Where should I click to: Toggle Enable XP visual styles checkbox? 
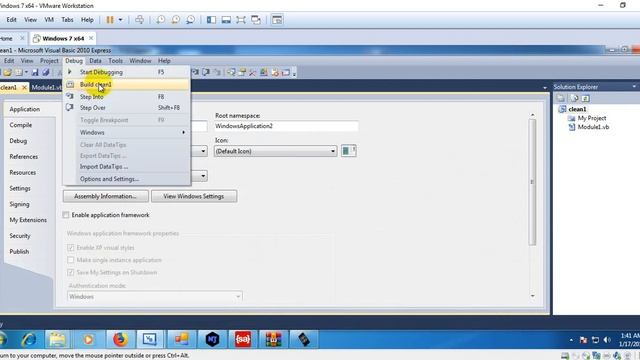pyautogui.click(x=71, y=248)
